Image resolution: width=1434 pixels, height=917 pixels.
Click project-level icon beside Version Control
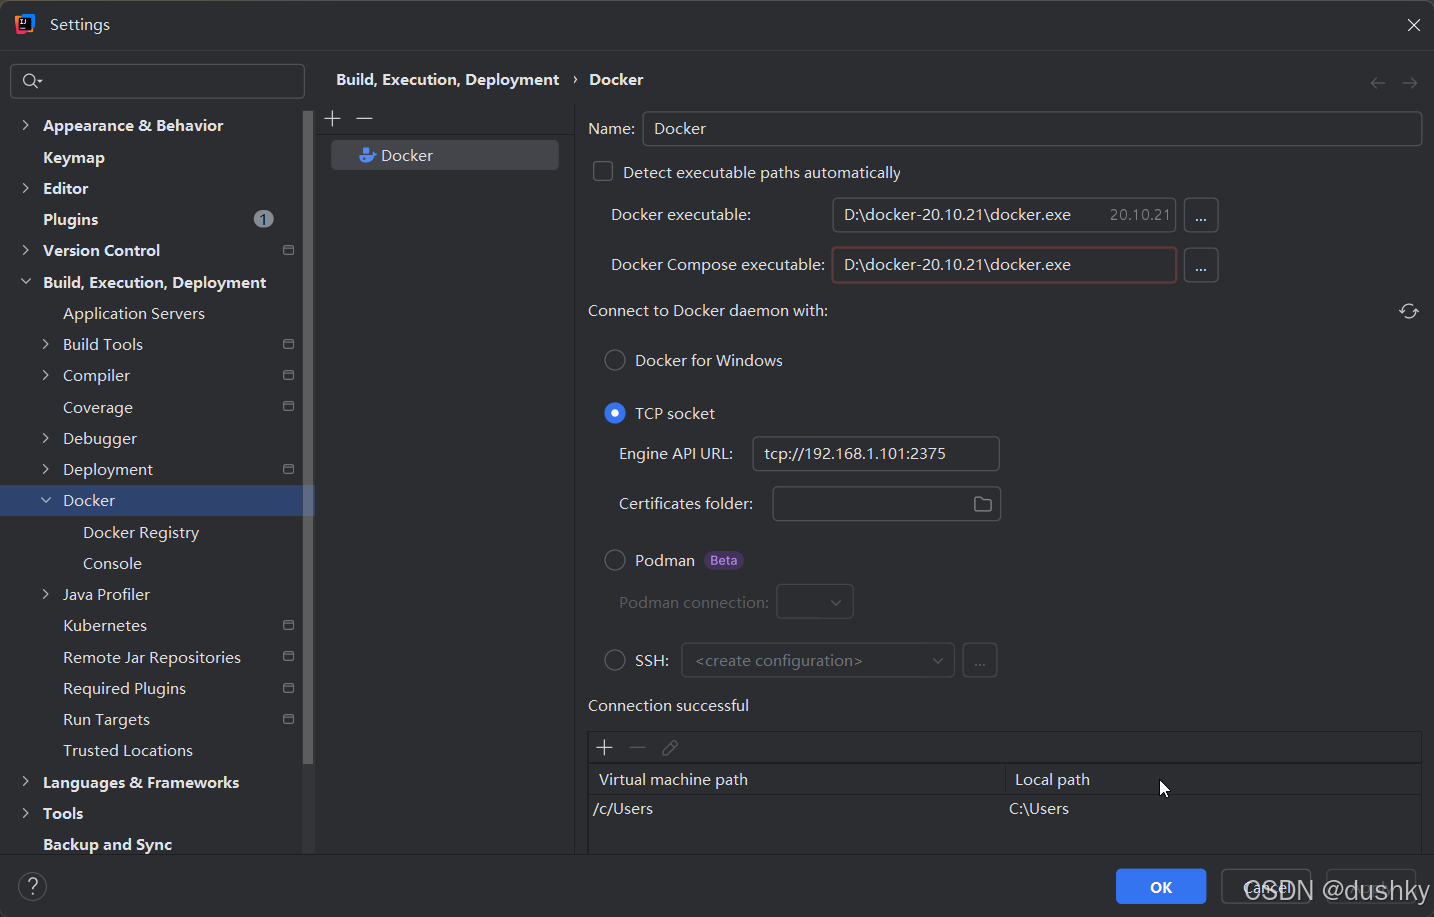click(x=288, y=250)
